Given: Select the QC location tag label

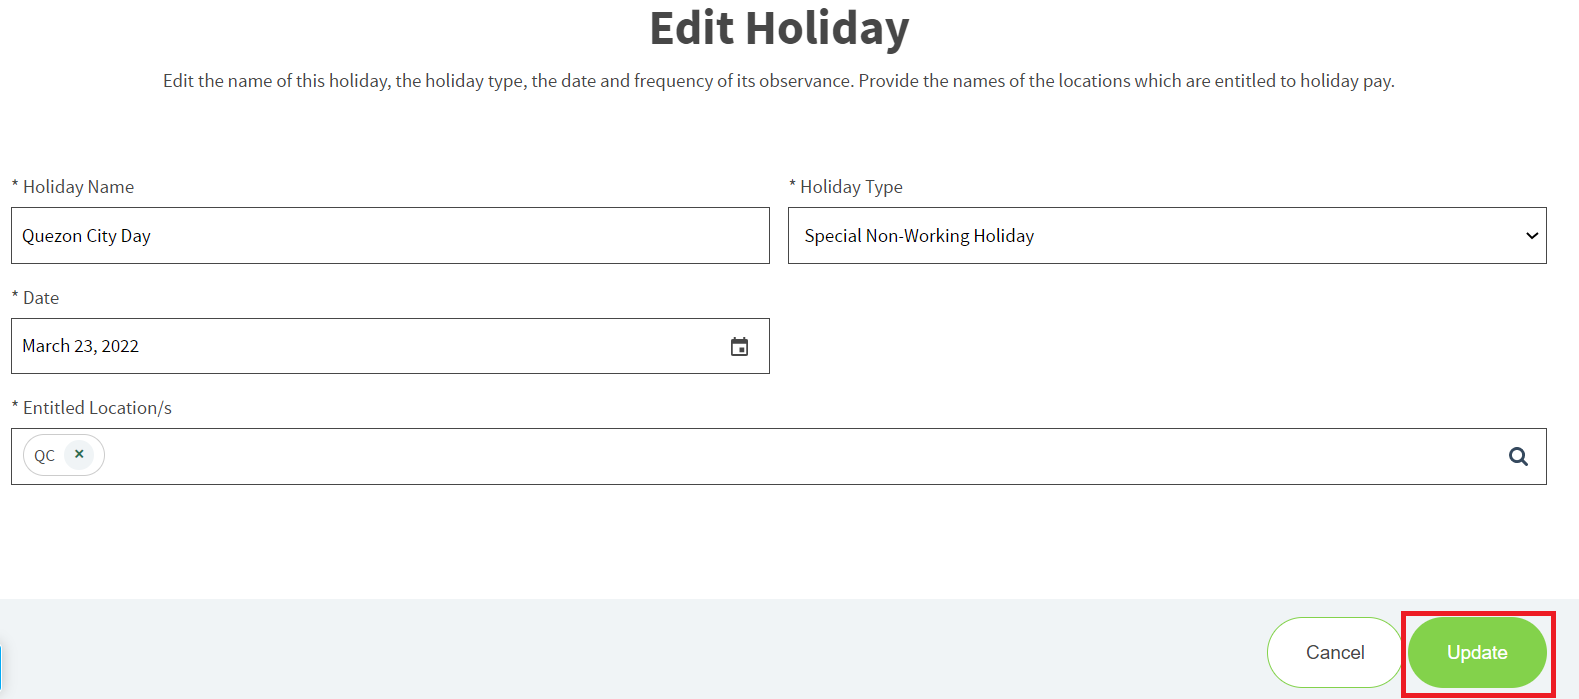Looking at the screenshot, I should pos(45,455).
